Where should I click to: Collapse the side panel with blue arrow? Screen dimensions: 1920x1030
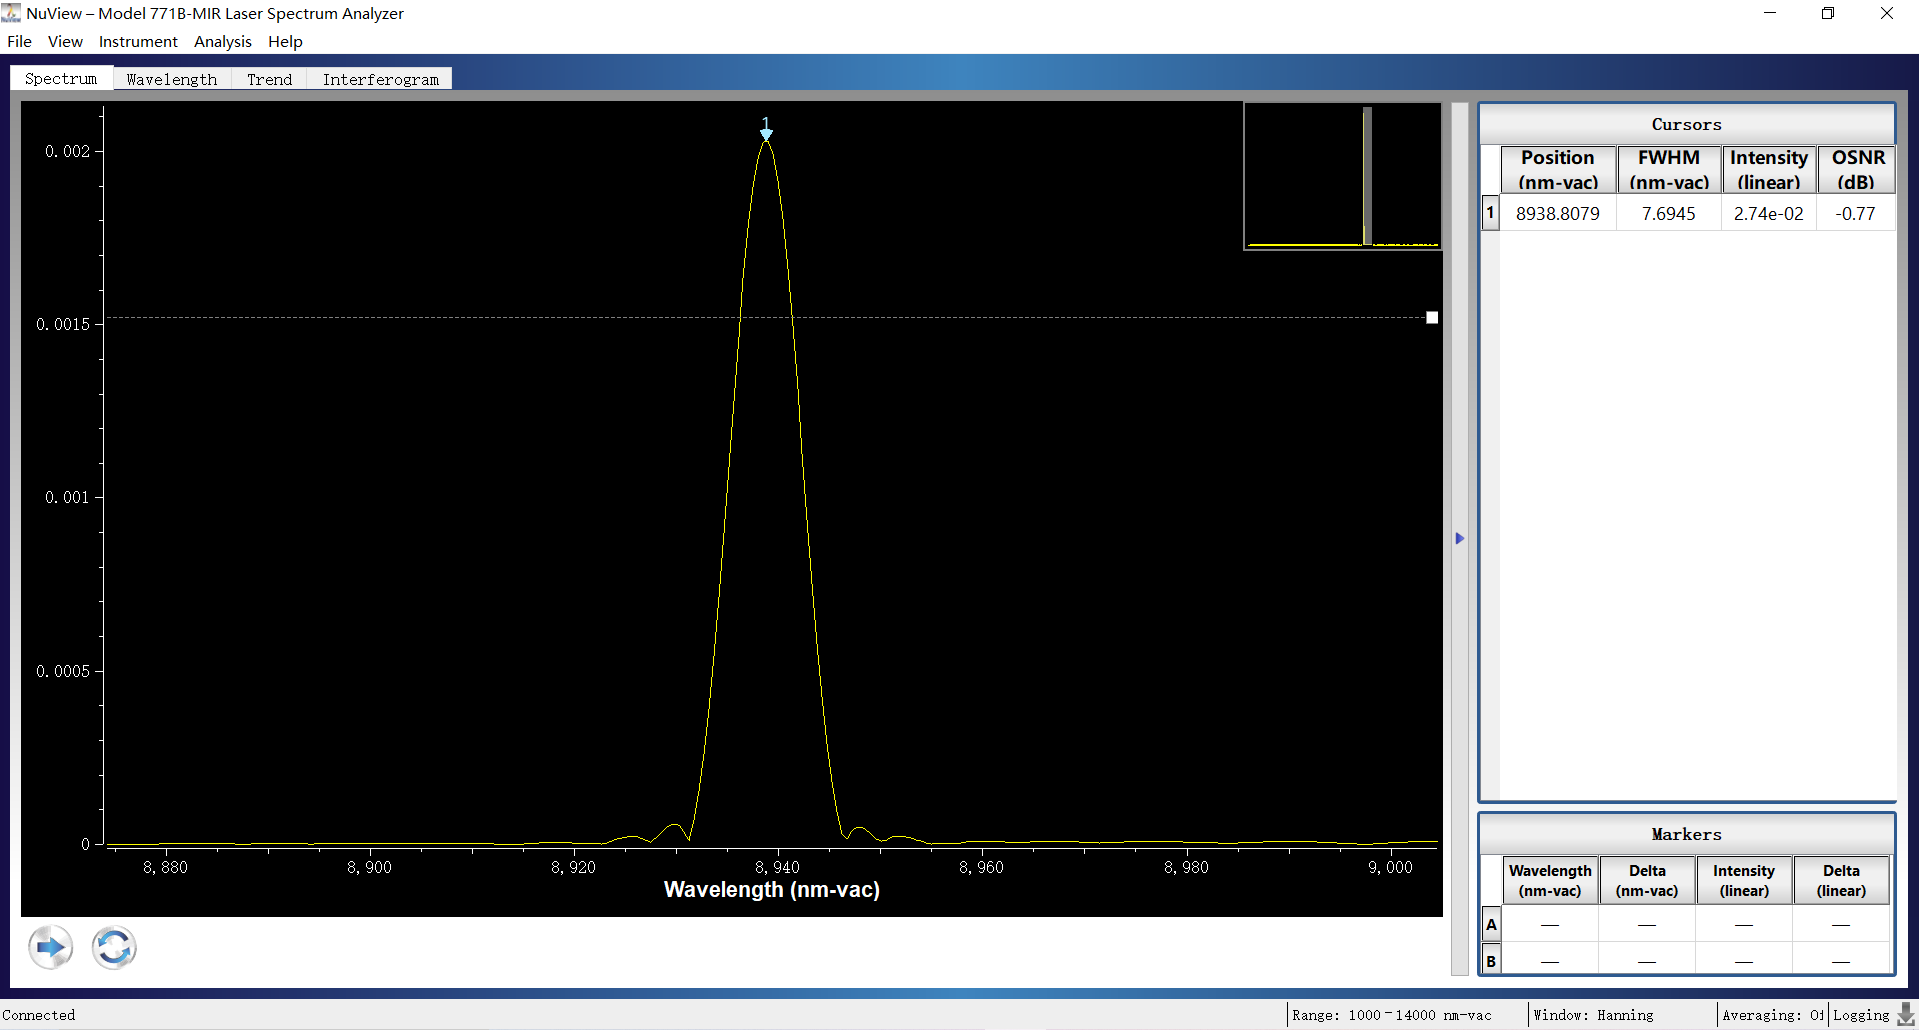pos(1460,538)
